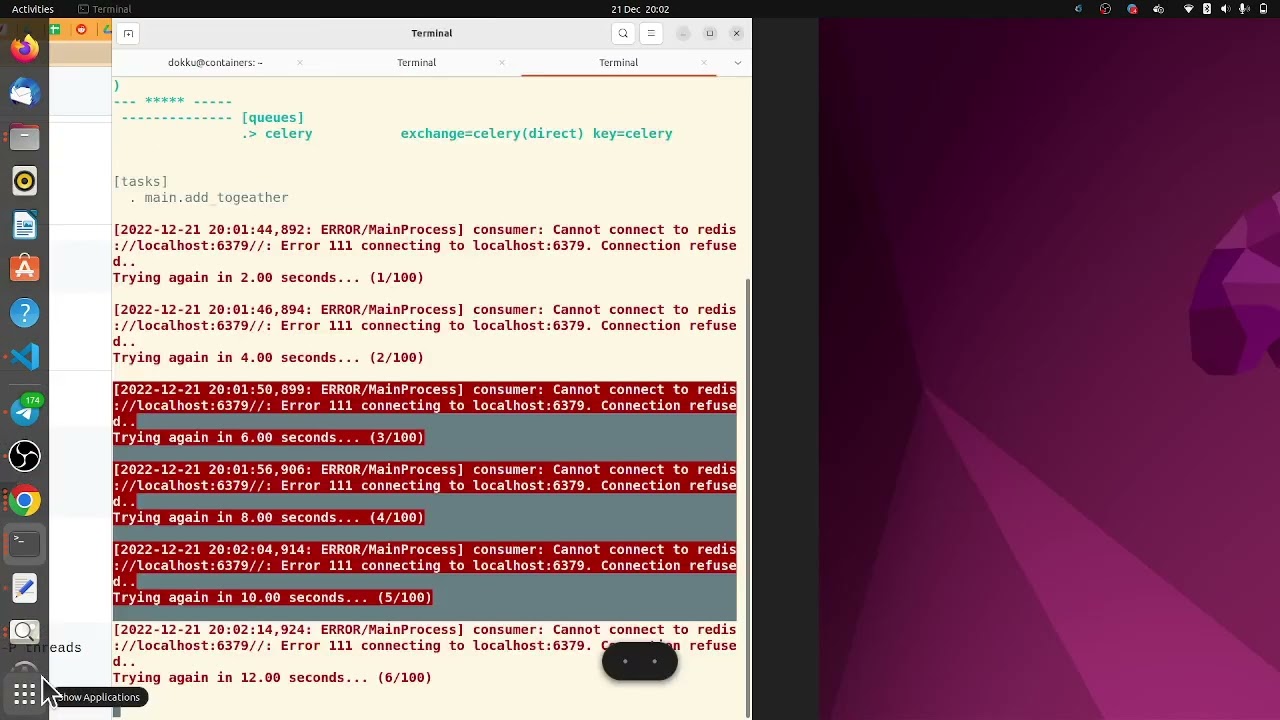
Task: Launch Firefox from the dock
Action: coord(25,48)
